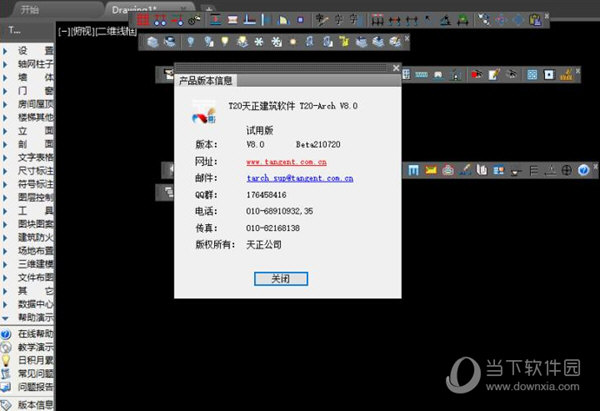
Task: Click the crosshair circle icon in lower toolbar
Action: (566, 170)
